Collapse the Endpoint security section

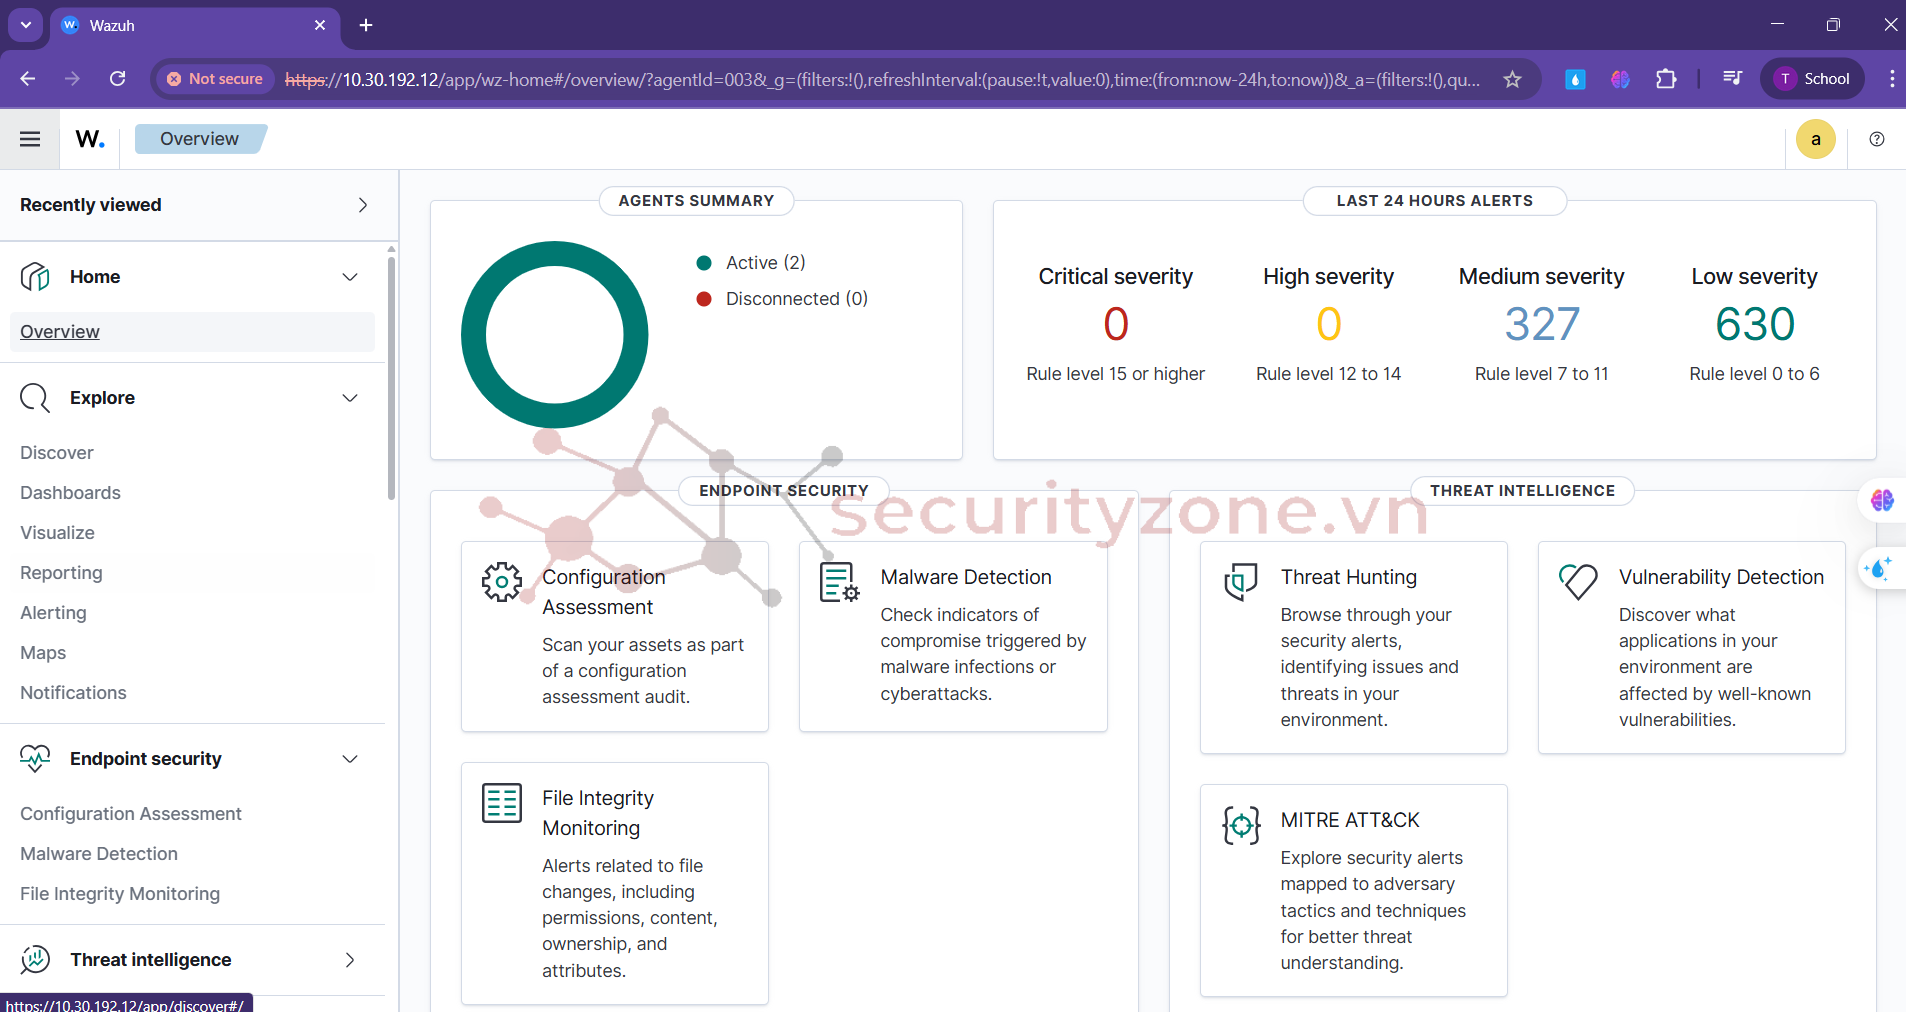point(350,759)
